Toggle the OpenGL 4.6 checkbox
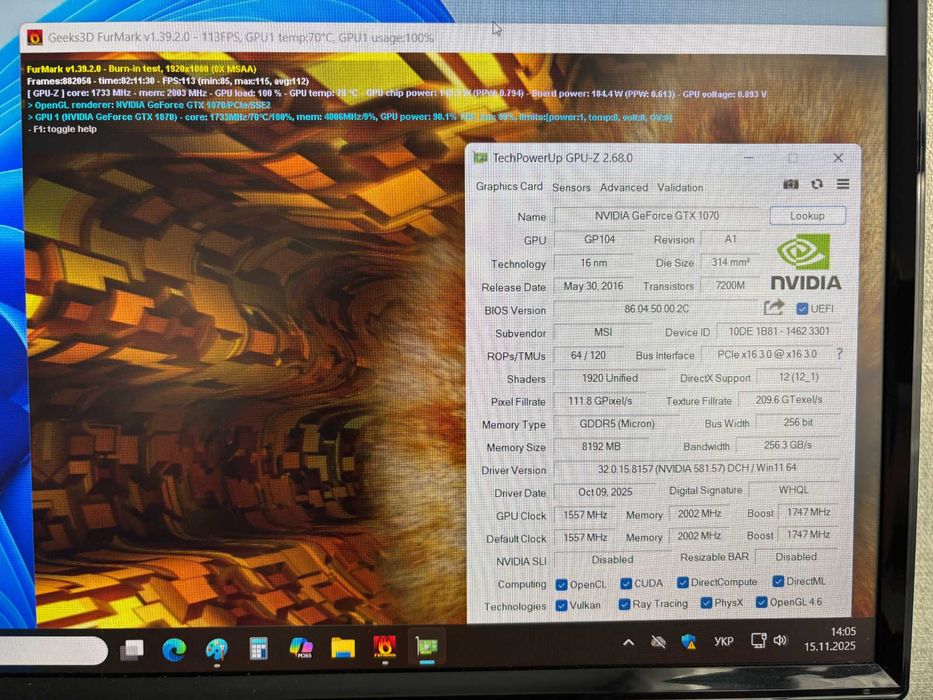933x700 pixels. coord(761,602)
